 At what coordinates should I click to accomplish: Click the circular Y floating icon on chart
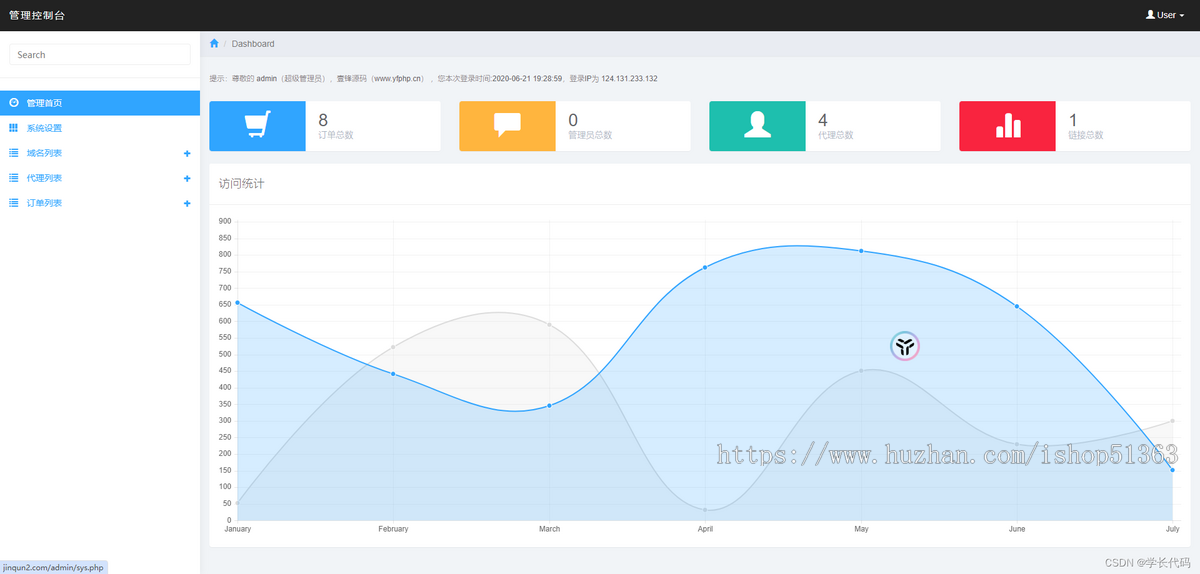point(904,347)
